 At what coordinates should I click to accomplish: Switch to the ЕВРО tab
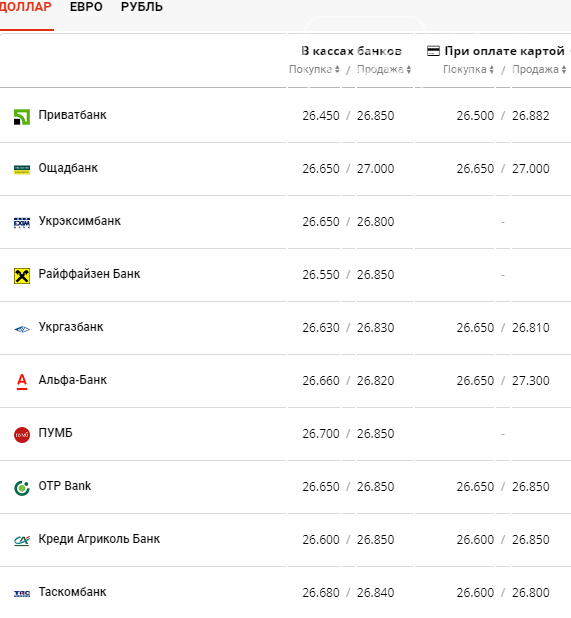tap(86, 7)
